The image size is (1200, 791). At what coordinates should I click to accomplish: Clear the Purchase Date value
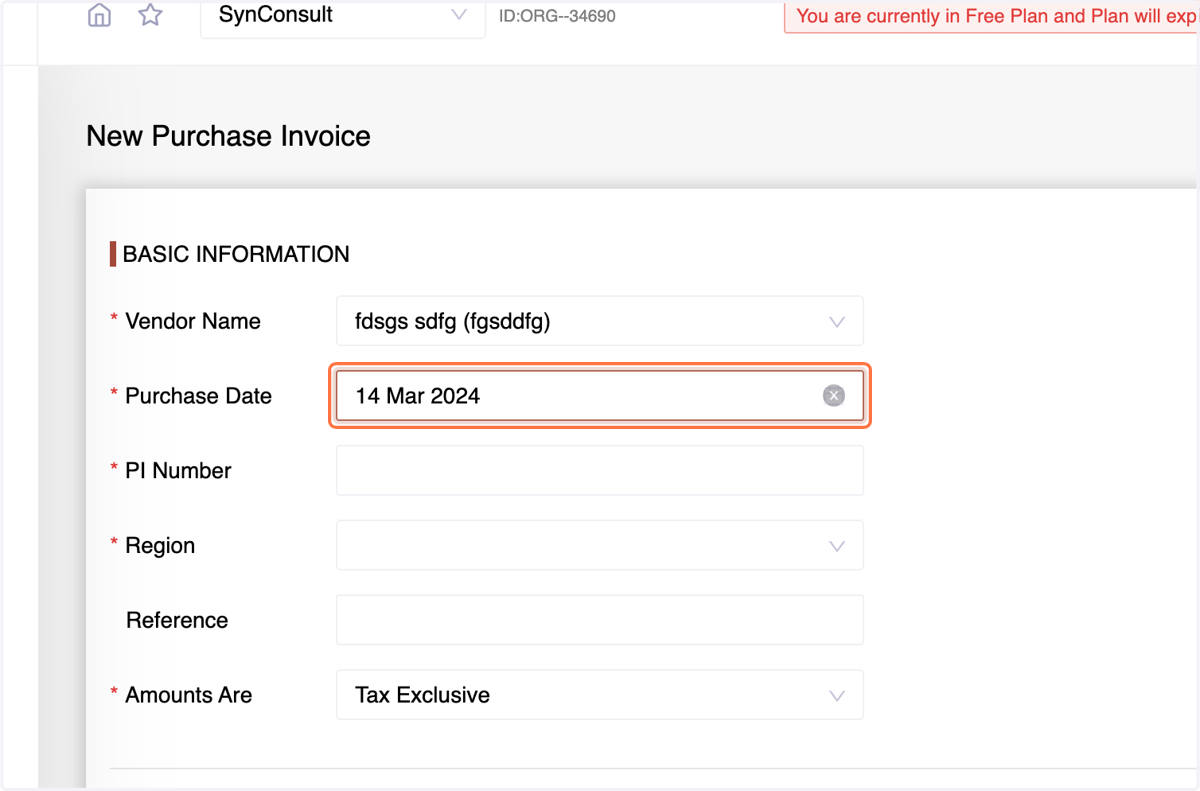pos(834,396)
